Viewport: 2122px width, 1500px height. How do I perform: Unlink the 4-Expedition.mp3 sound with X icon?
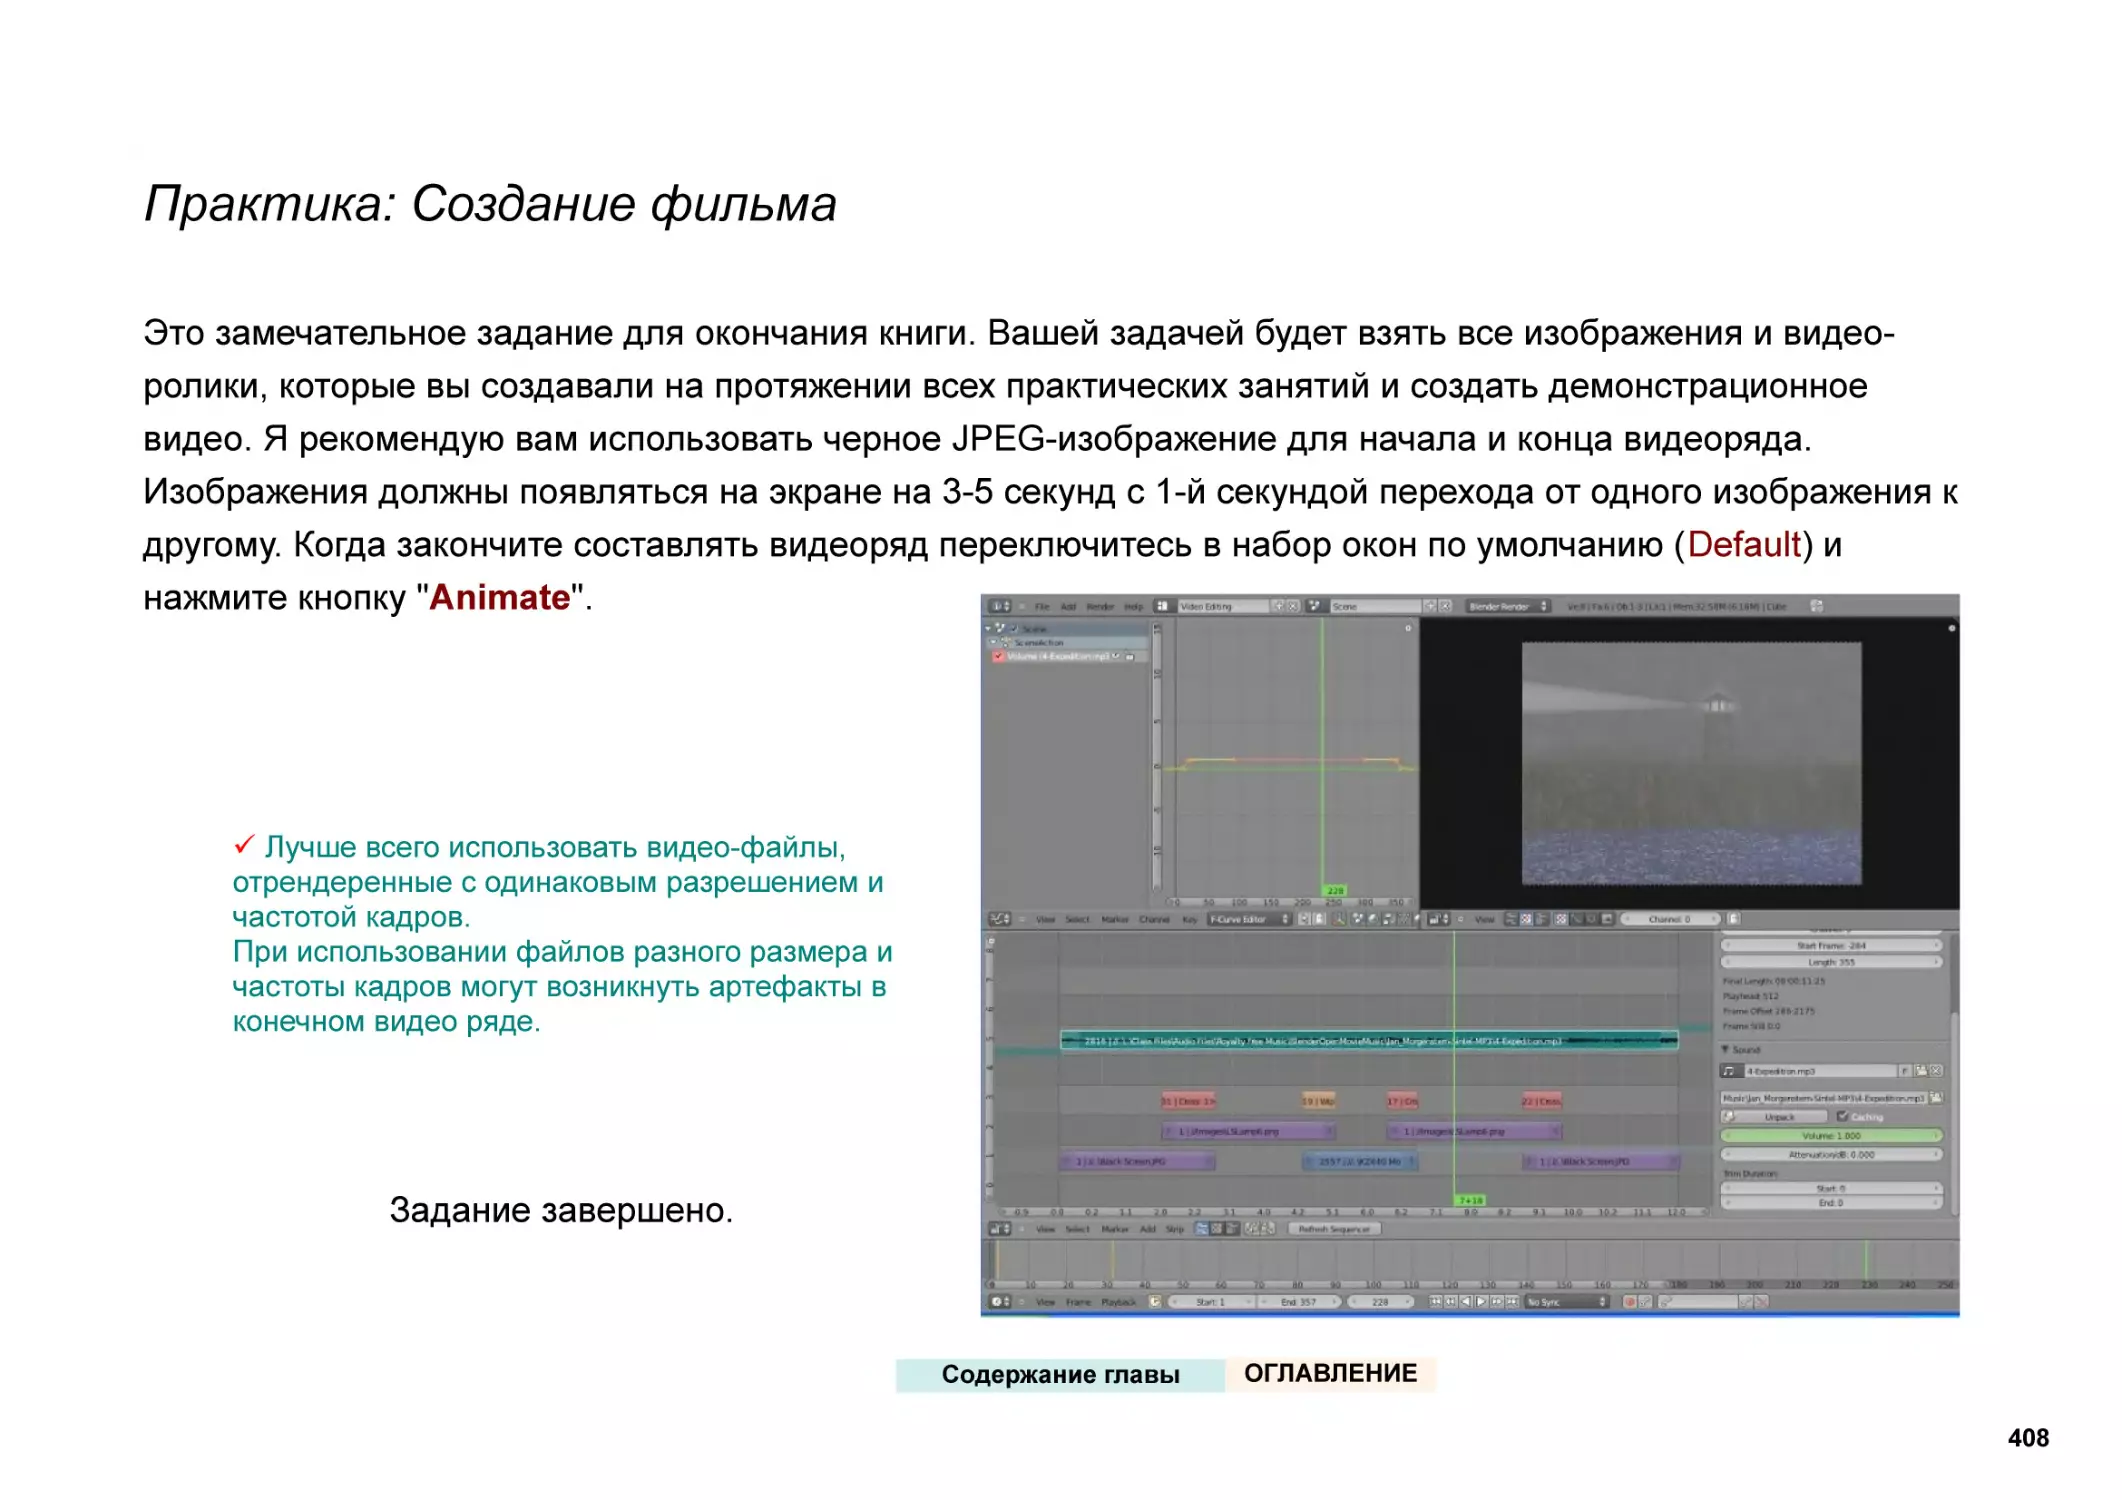(1937, 1071)
